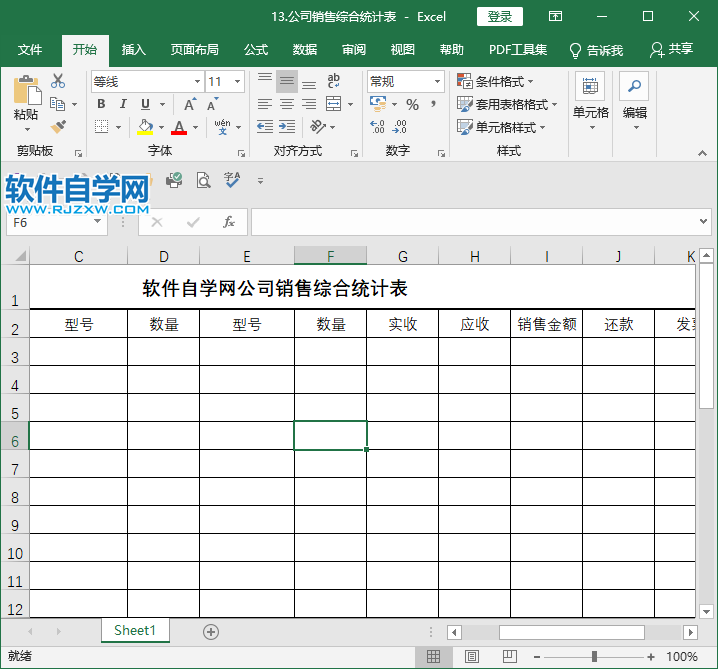Image resolution: width=718 pixels, height=669 pixels.
Task: Click 告诉我 tell me search
Action: [596, 50]
